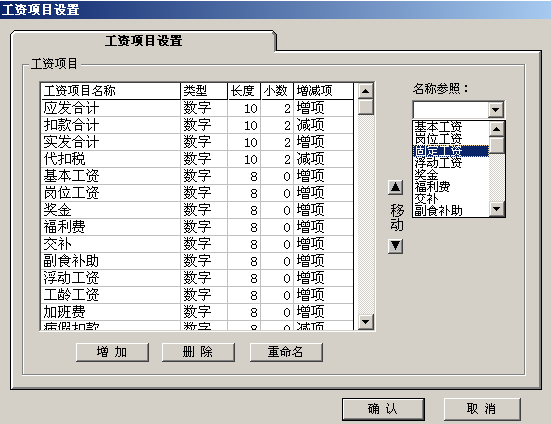Select the 工龄工资 row in table
This screenshot has height=424, width=551.
(x=197, y=295)
